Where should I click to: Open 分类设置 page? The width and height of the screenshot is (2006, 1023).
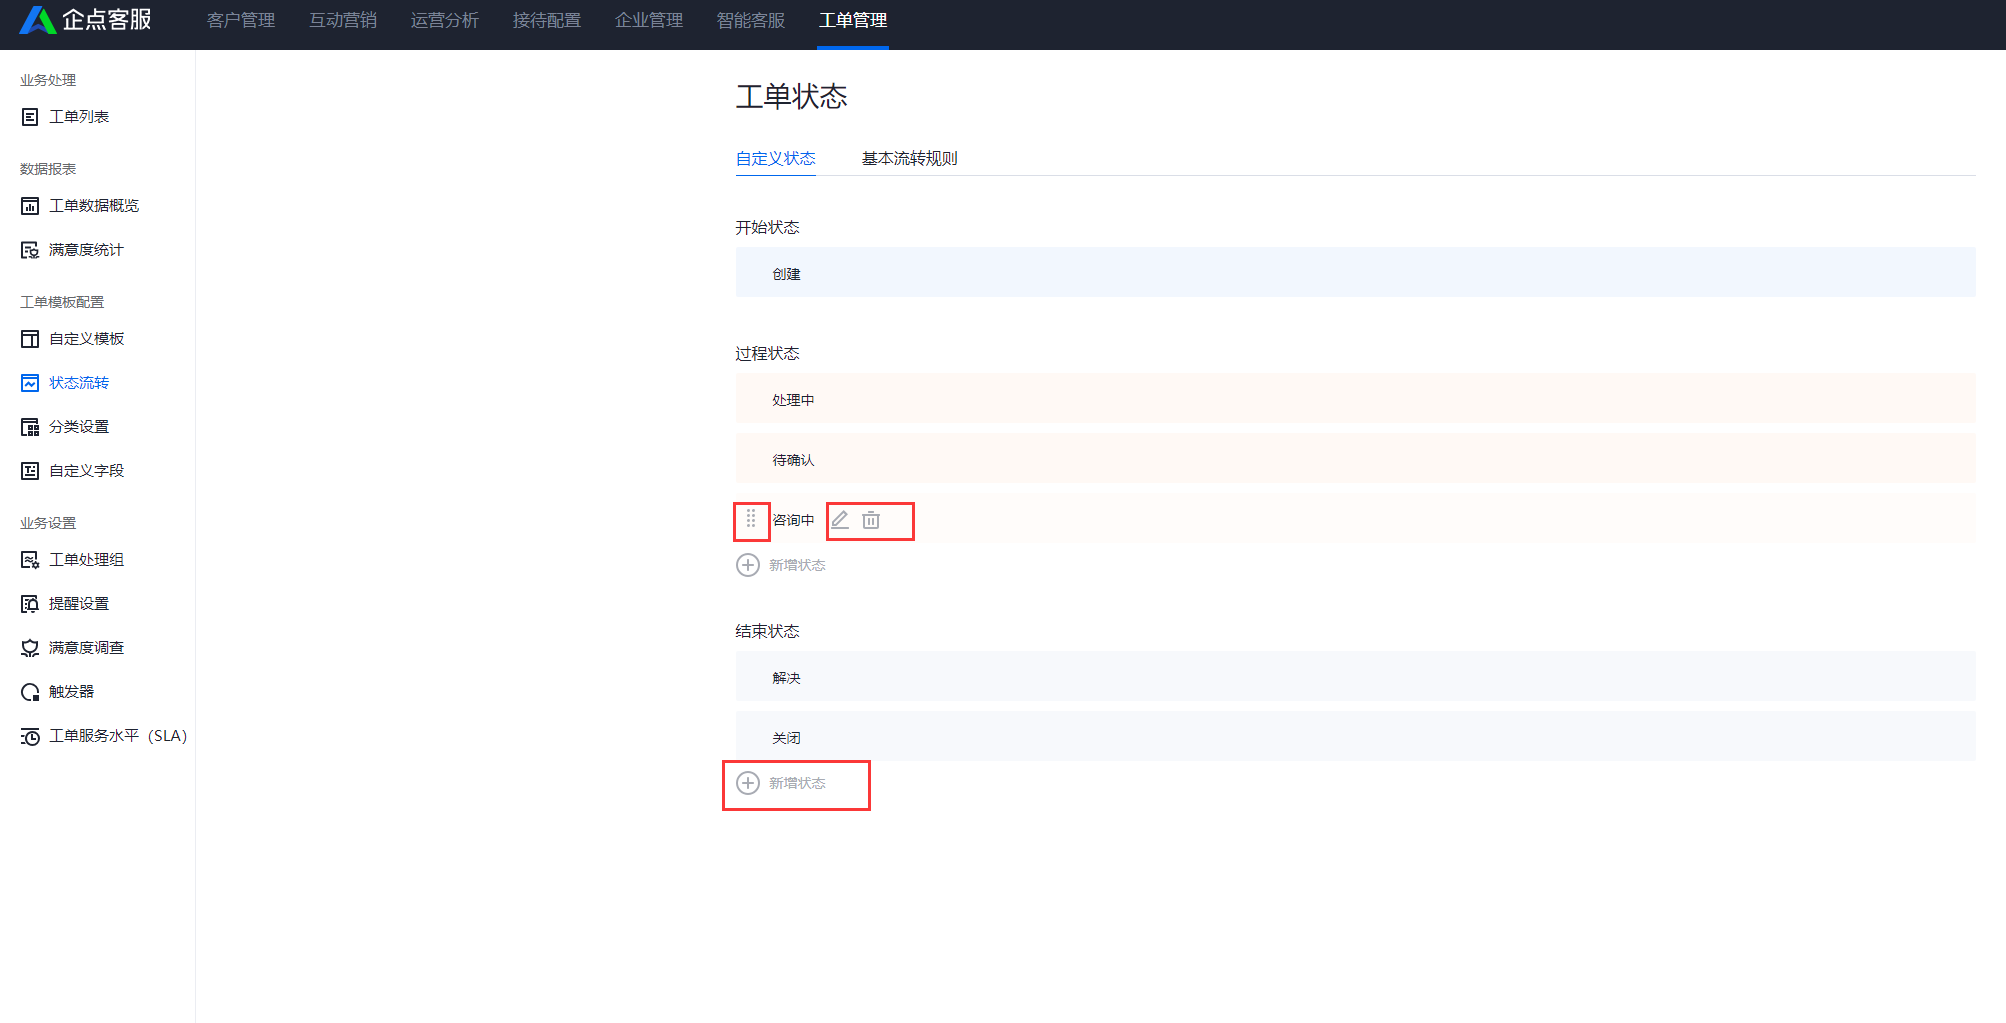click(x=79, y=427)
